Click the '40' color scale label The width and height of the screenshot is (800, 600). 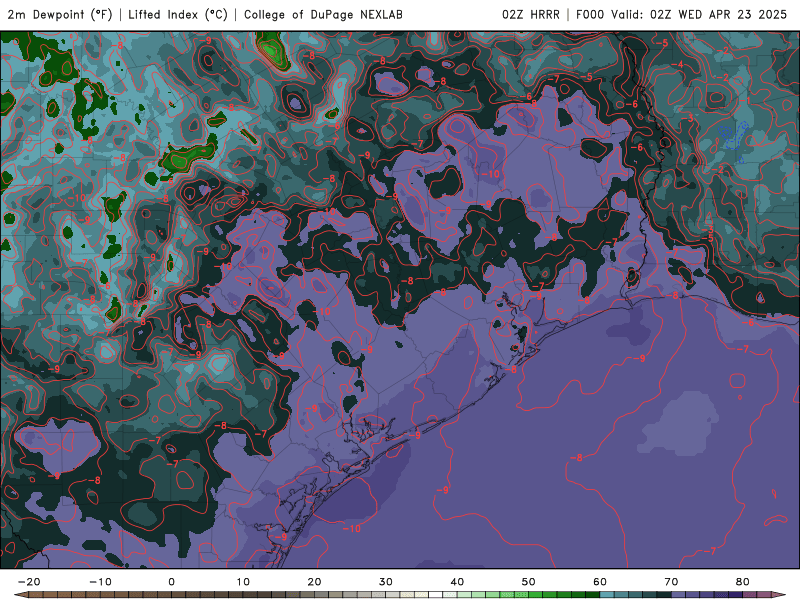coord(457,582)
